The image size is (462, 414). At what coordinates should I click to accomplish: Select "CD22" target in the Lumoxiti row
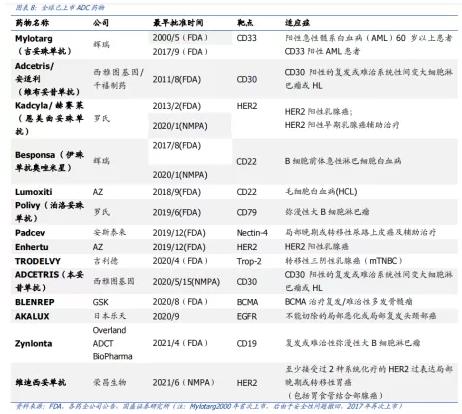246,192
